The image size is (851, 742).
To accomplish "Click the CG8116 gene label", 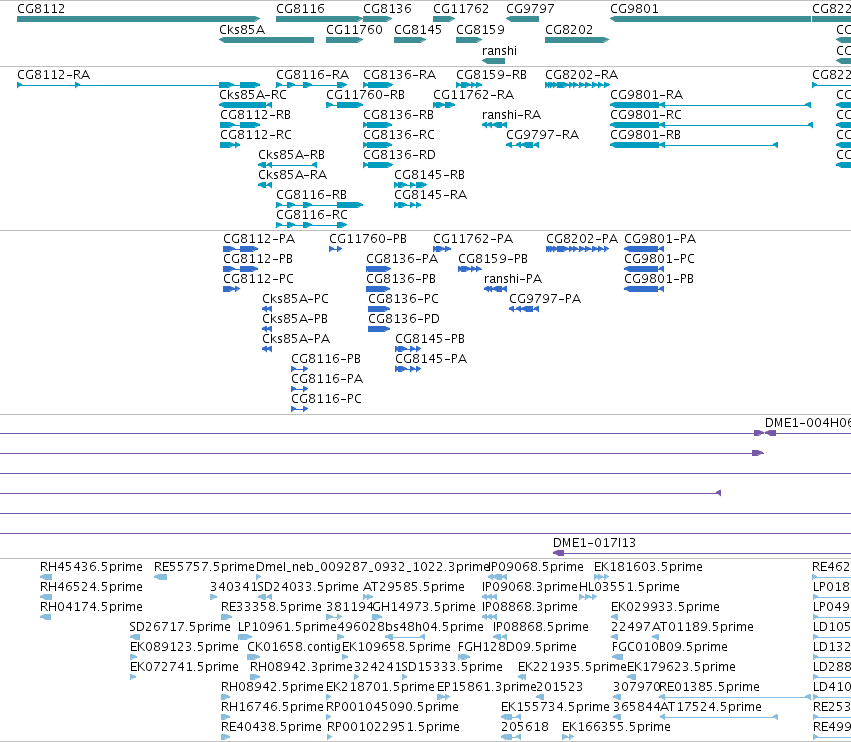I will click(x=300, y=9).
